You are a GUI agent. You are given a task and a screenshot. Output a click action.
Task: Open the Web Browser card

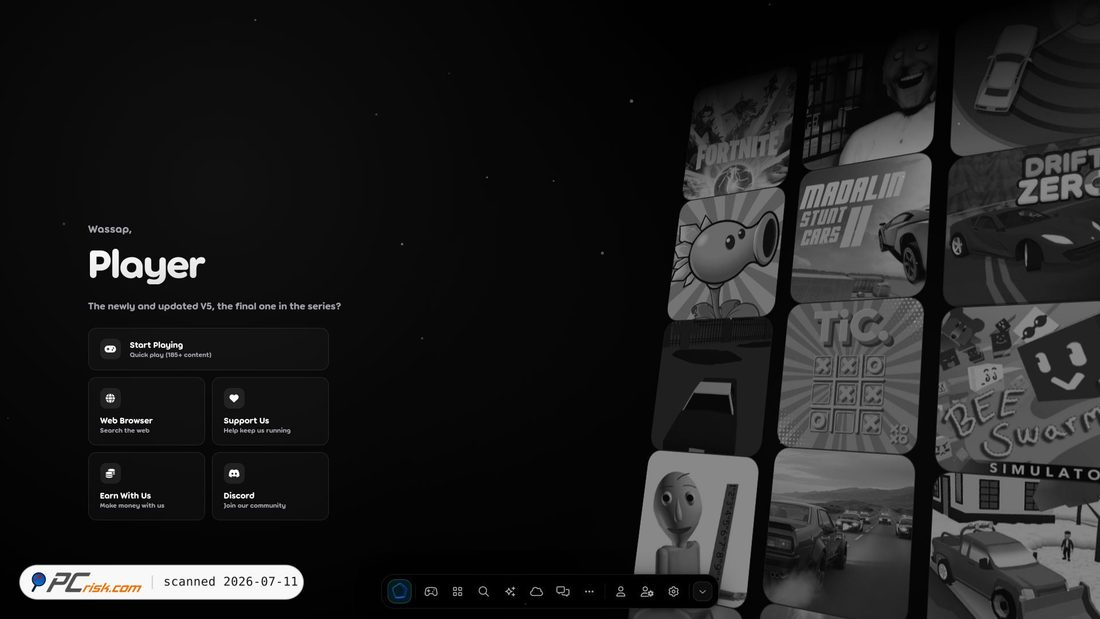pyautogui.click(x=147, y=411)
